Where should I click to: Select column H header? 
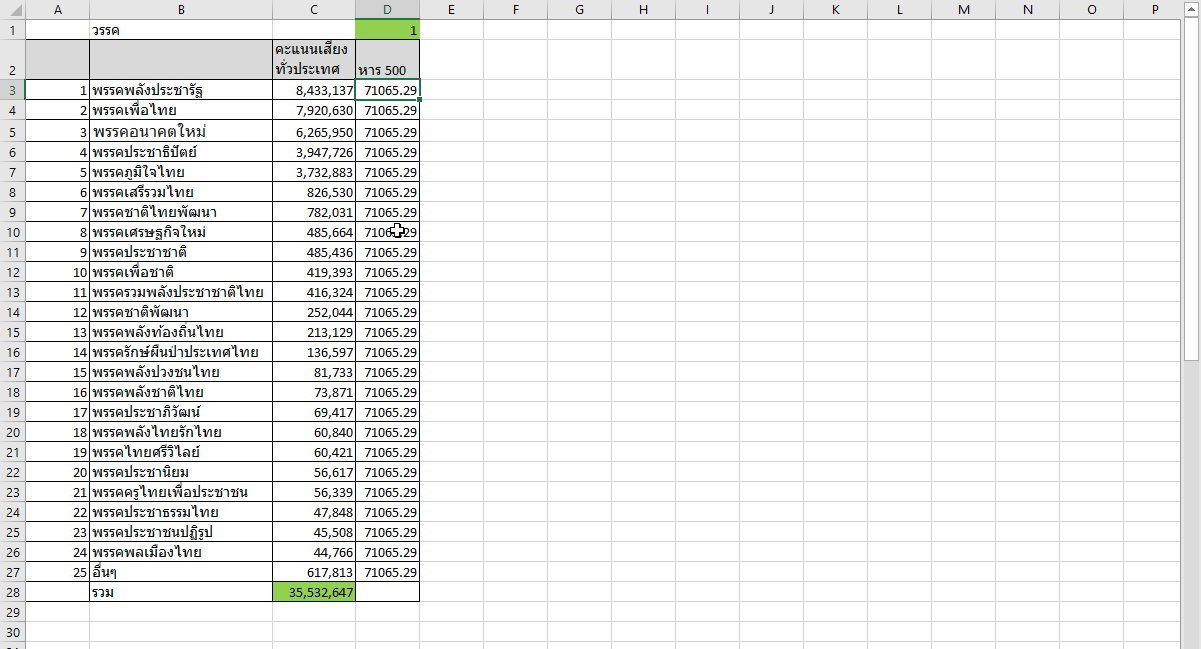point(644,9)
